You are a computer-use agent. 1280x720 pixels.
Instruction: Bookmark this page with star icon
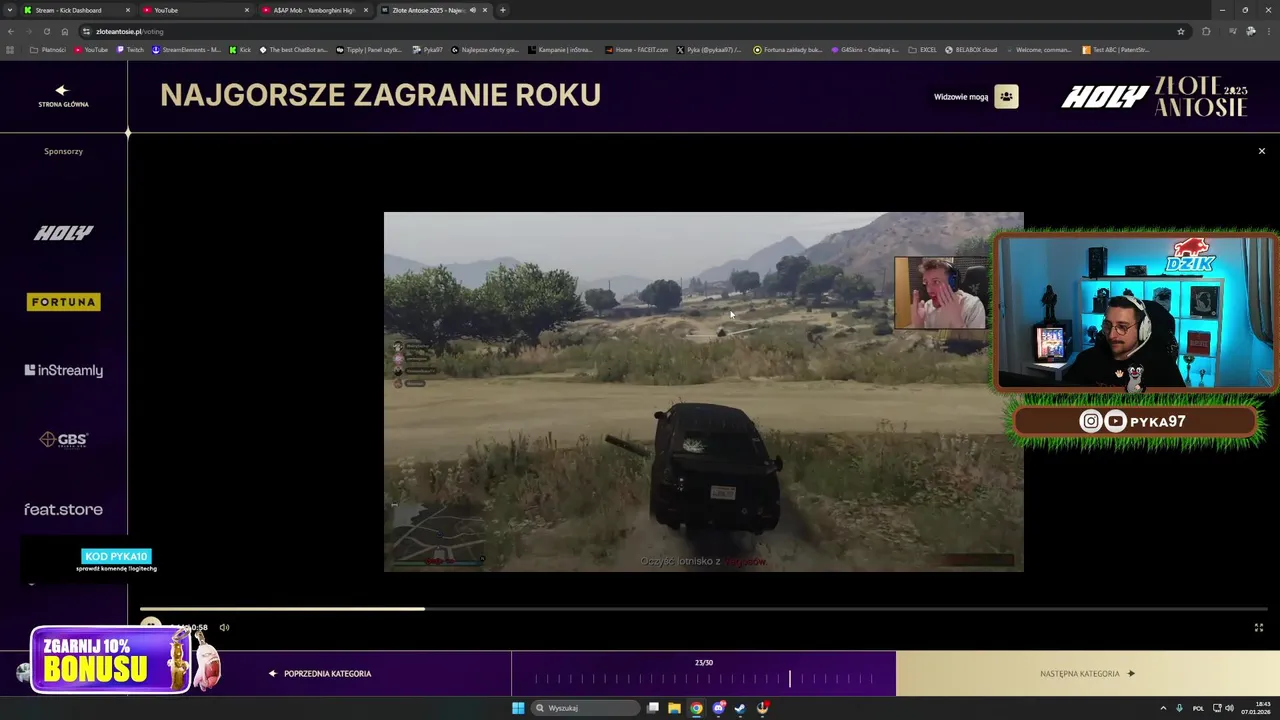1180,31
